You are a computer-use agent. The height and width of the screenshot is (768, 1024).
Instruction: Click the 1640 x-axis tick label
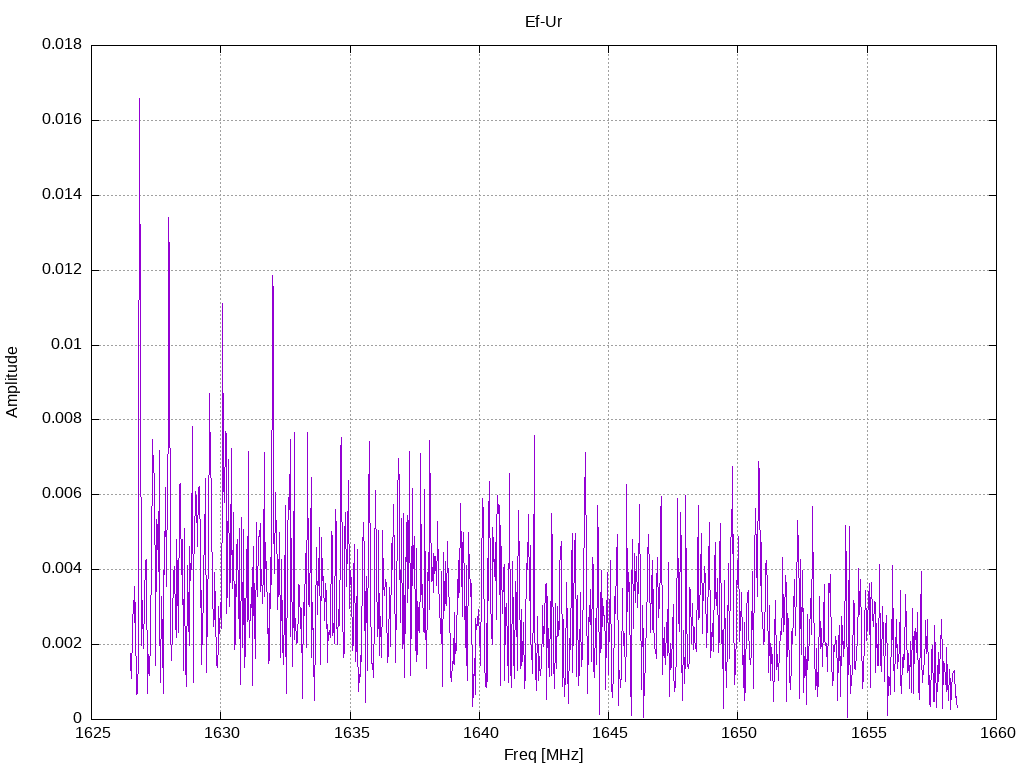coord(481,733)
